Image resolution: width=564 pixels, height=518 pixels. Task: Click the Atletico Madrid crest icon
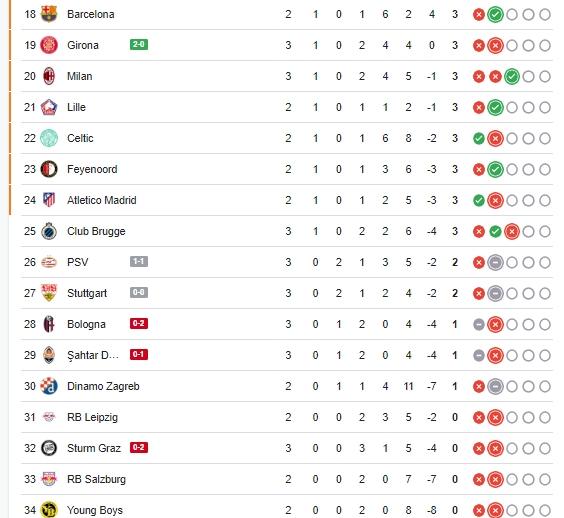point(49,200)
